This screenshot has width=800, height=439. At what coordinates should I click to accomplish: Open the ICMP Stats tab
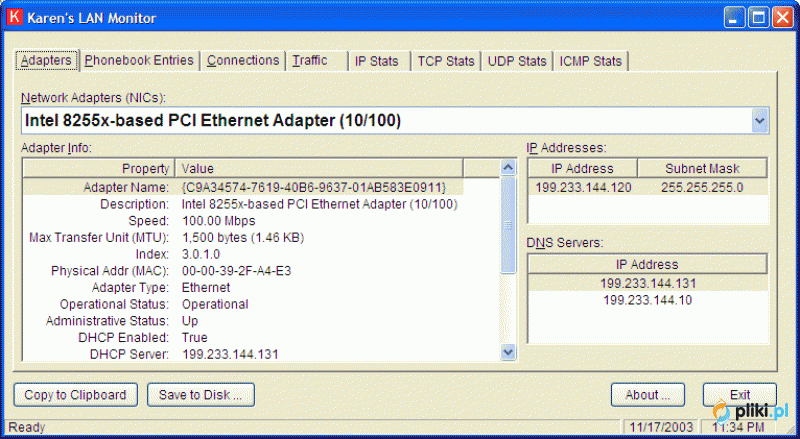tap(591, 61)
